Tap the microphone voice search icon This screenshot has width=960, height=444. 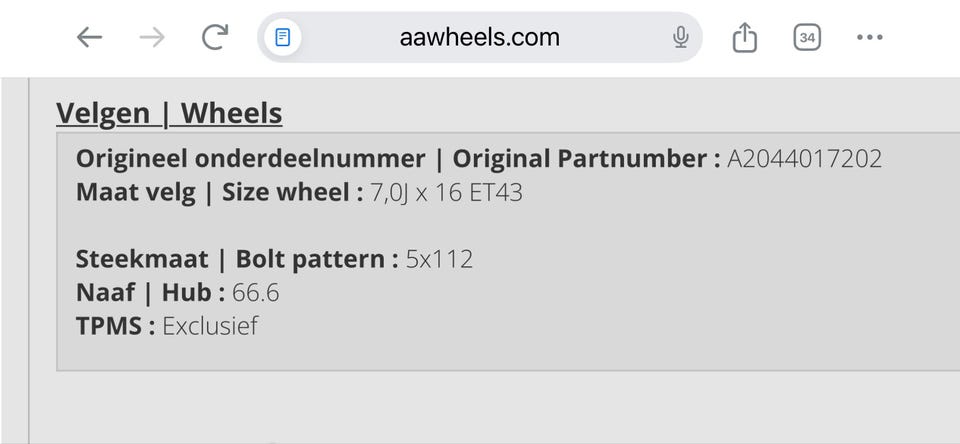coord(681,38)
